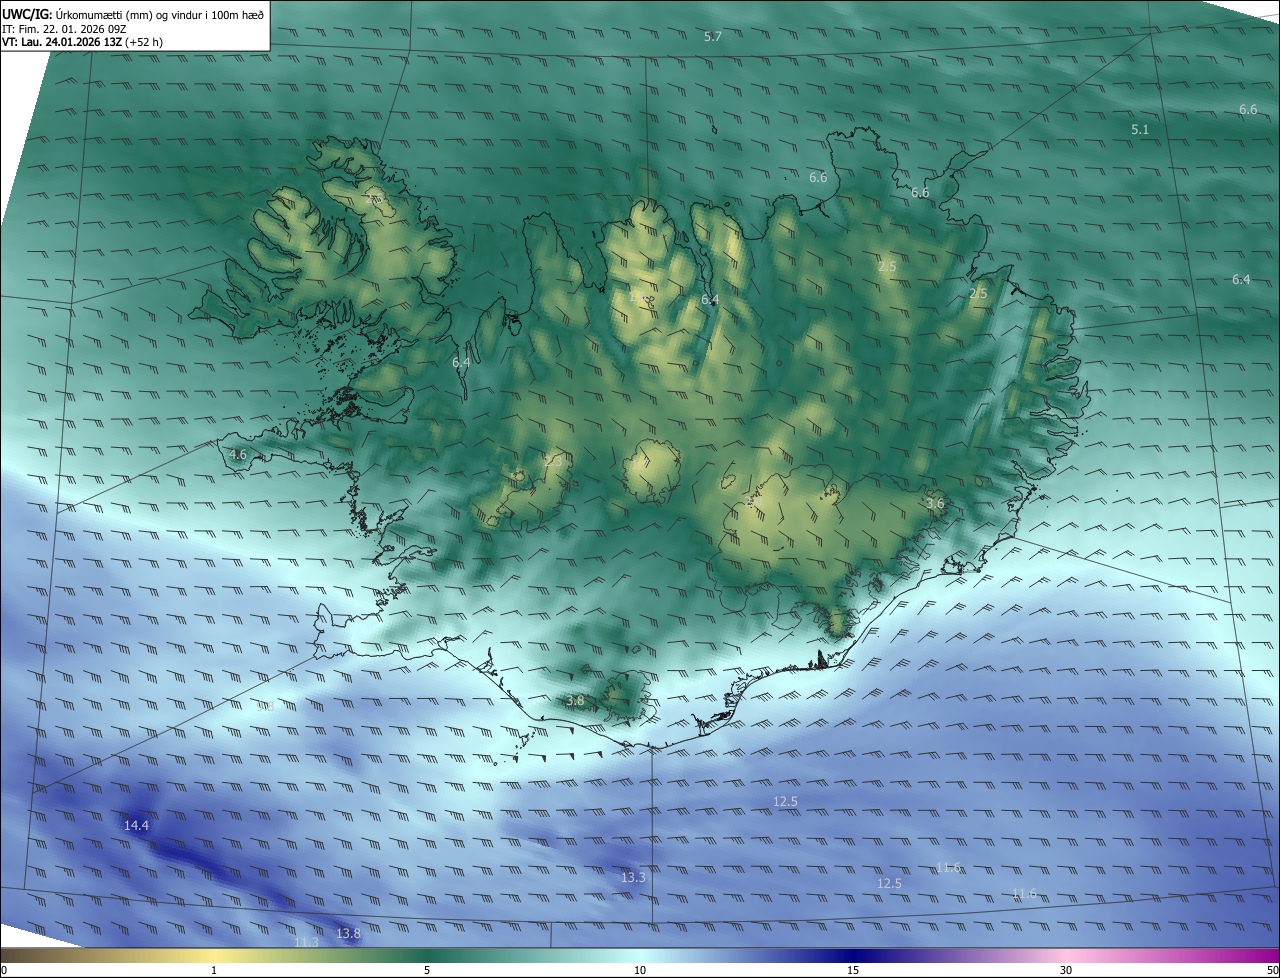The image size is (1280, 978).
Task: Click the 15 tick label on the colorbar
Action: pos(853,970)
